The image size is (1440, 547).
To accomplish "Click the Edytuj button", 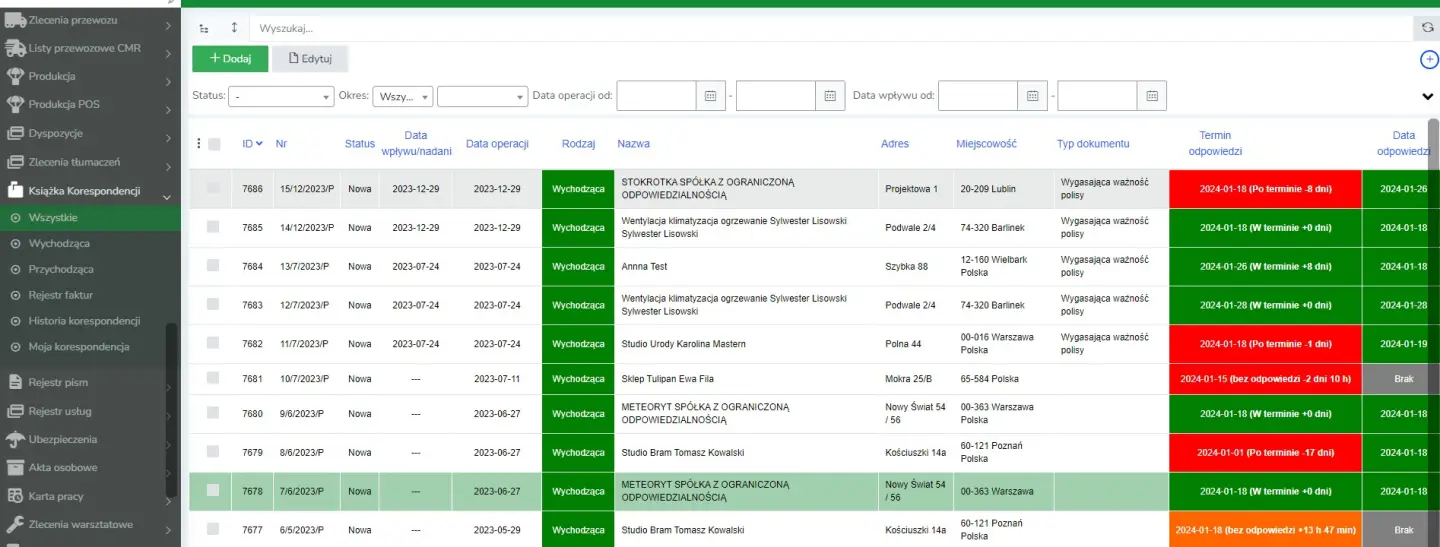I will (310, 59).
